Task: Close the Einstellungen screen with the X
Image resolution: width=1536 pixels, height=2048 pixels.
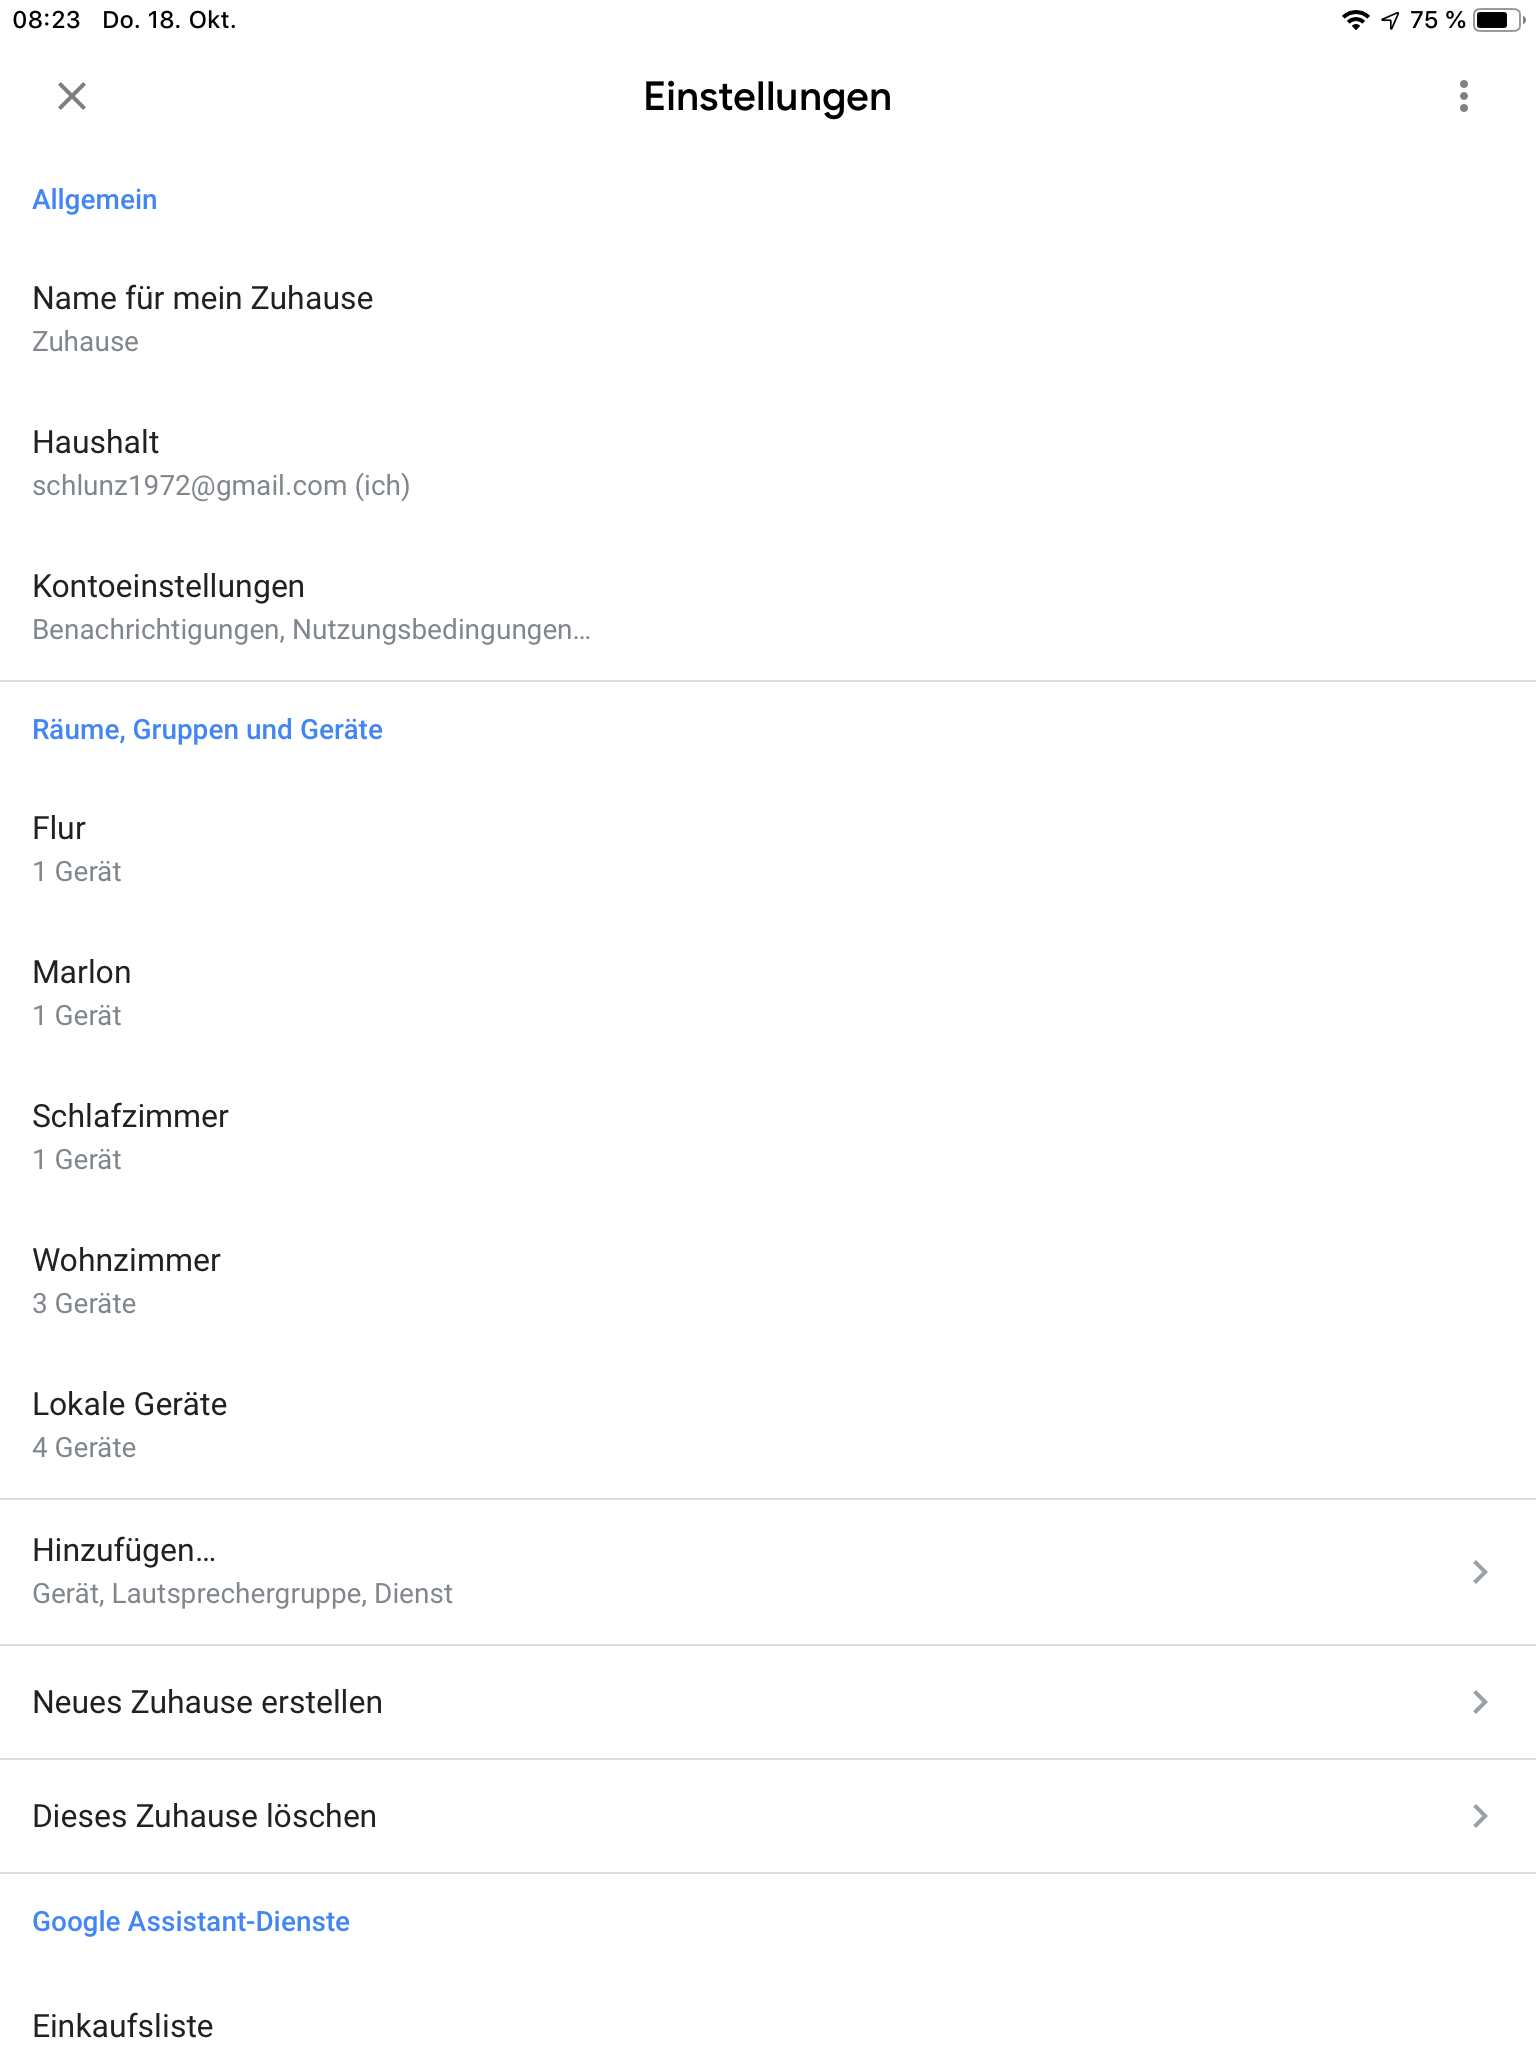Action: pyautogui.click(x=72, y=97)
